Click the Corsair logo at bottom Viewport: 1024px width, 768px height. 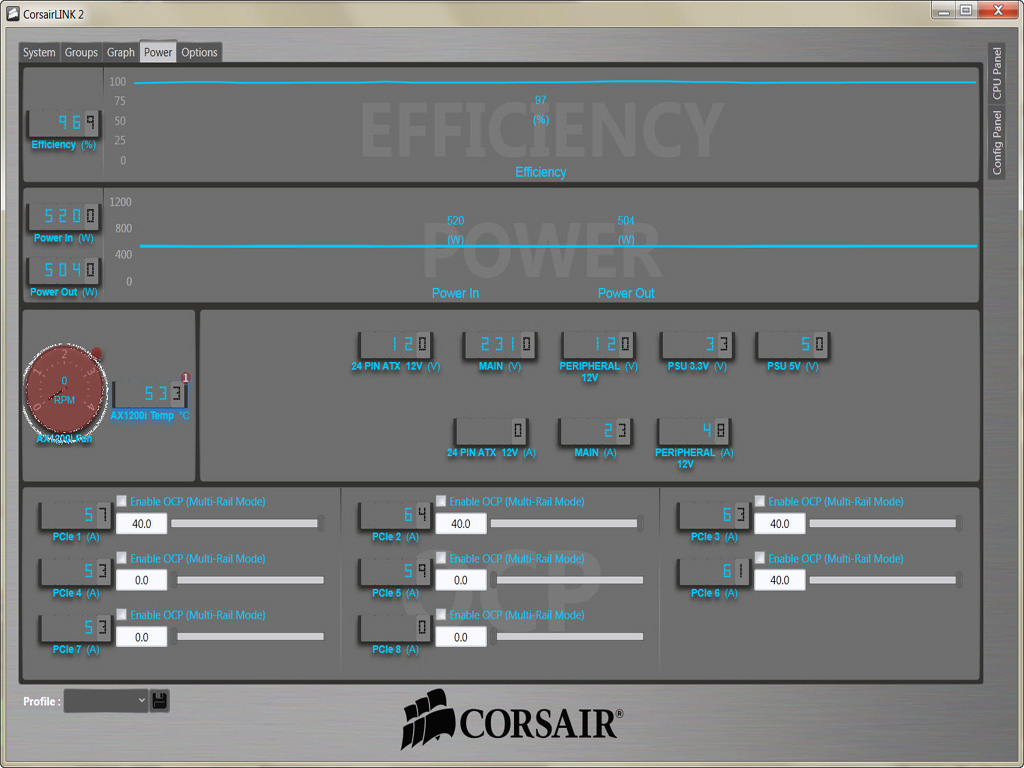coord(512,721)
